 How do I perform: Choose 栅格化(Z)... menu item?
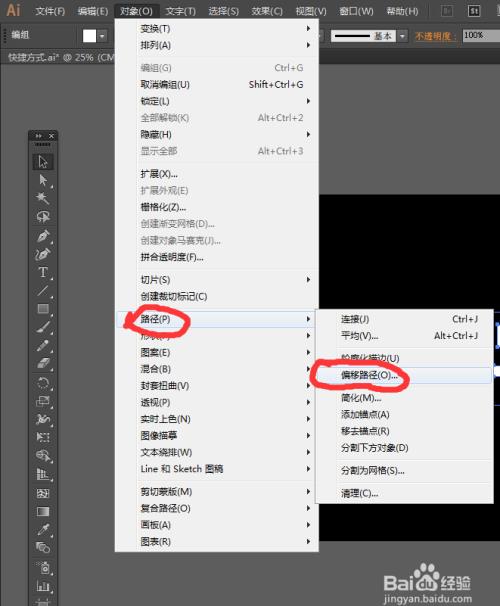(x=217, y=207)
